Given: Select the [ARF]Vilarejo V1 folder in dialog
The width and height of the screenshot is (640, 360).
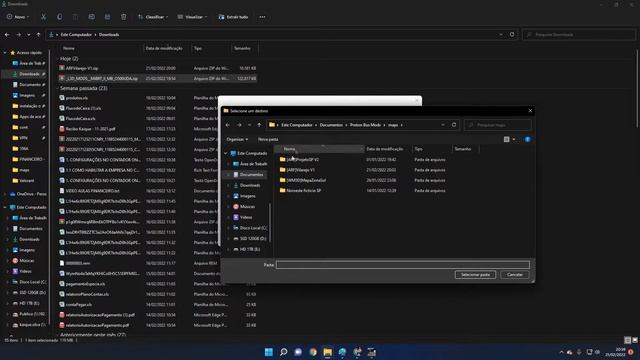Looking at the screenshot, I should point(300,170).
